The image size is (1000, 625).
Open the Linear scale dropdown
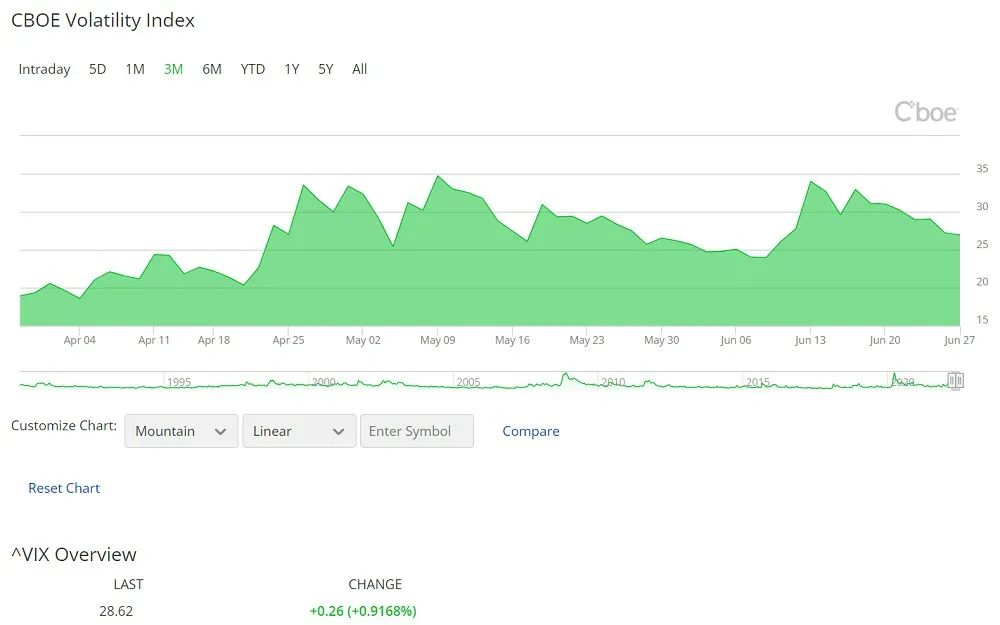299,431
